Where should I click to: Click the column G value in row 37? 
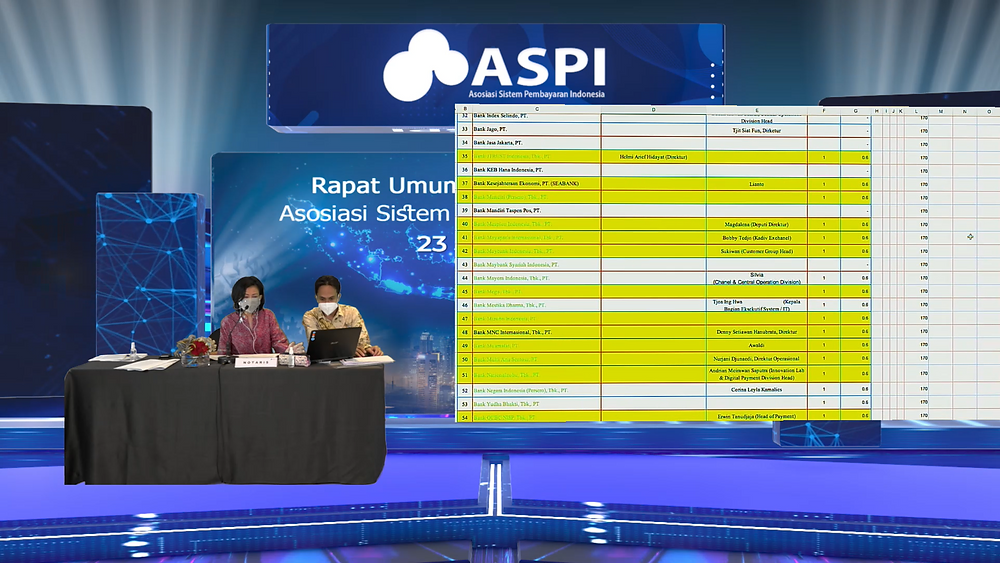coord(856,184)
